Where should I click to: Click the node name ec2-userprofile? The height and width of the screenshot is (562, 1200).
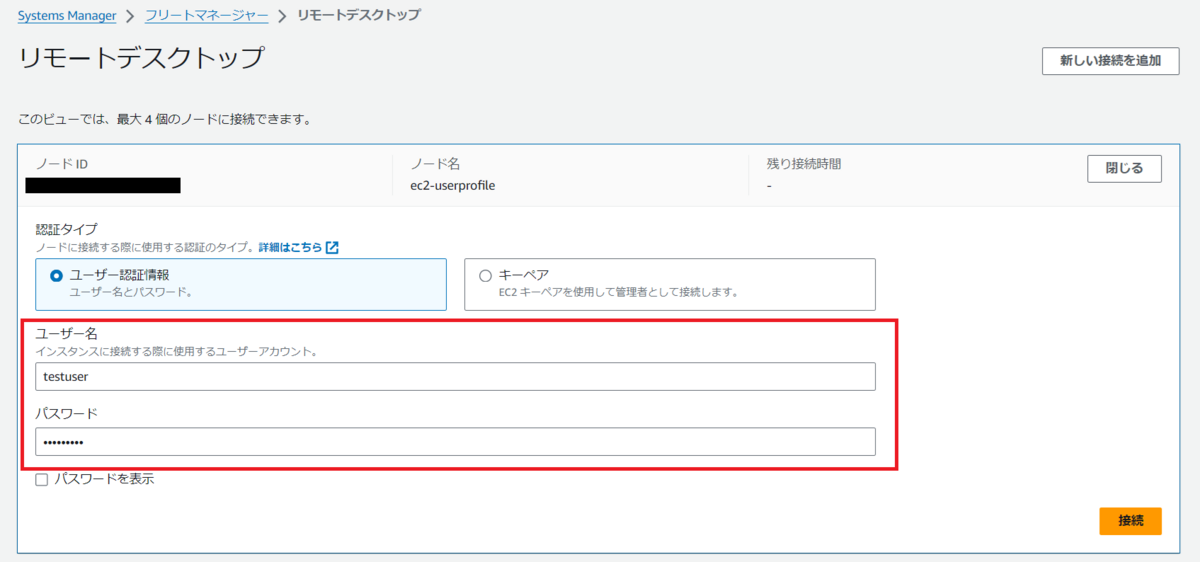click(x=453, y=185)
